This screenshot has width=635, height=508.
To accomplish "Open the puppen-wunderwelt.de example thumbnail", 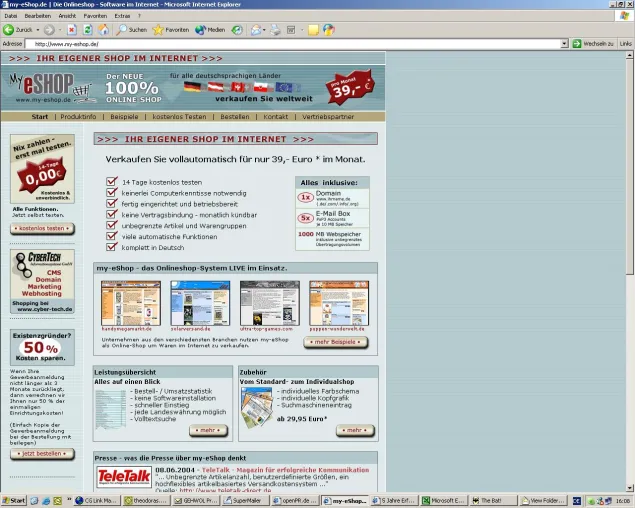I will (x=339, y=303).
